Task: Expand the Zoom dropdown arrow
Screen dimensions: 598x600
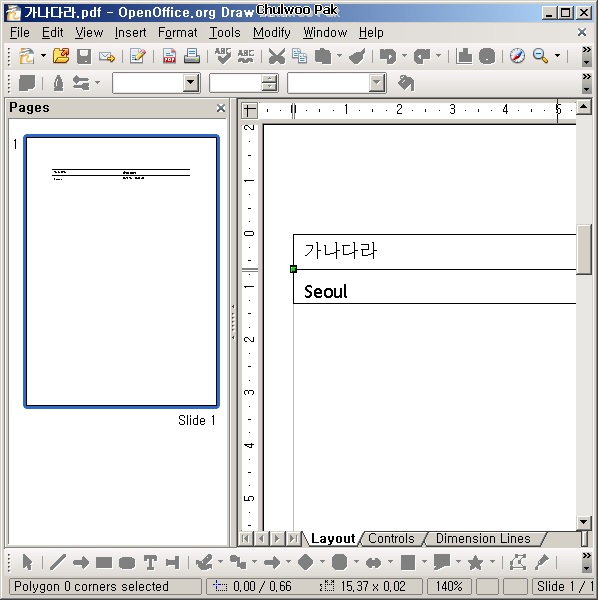Action: [557, 56]
